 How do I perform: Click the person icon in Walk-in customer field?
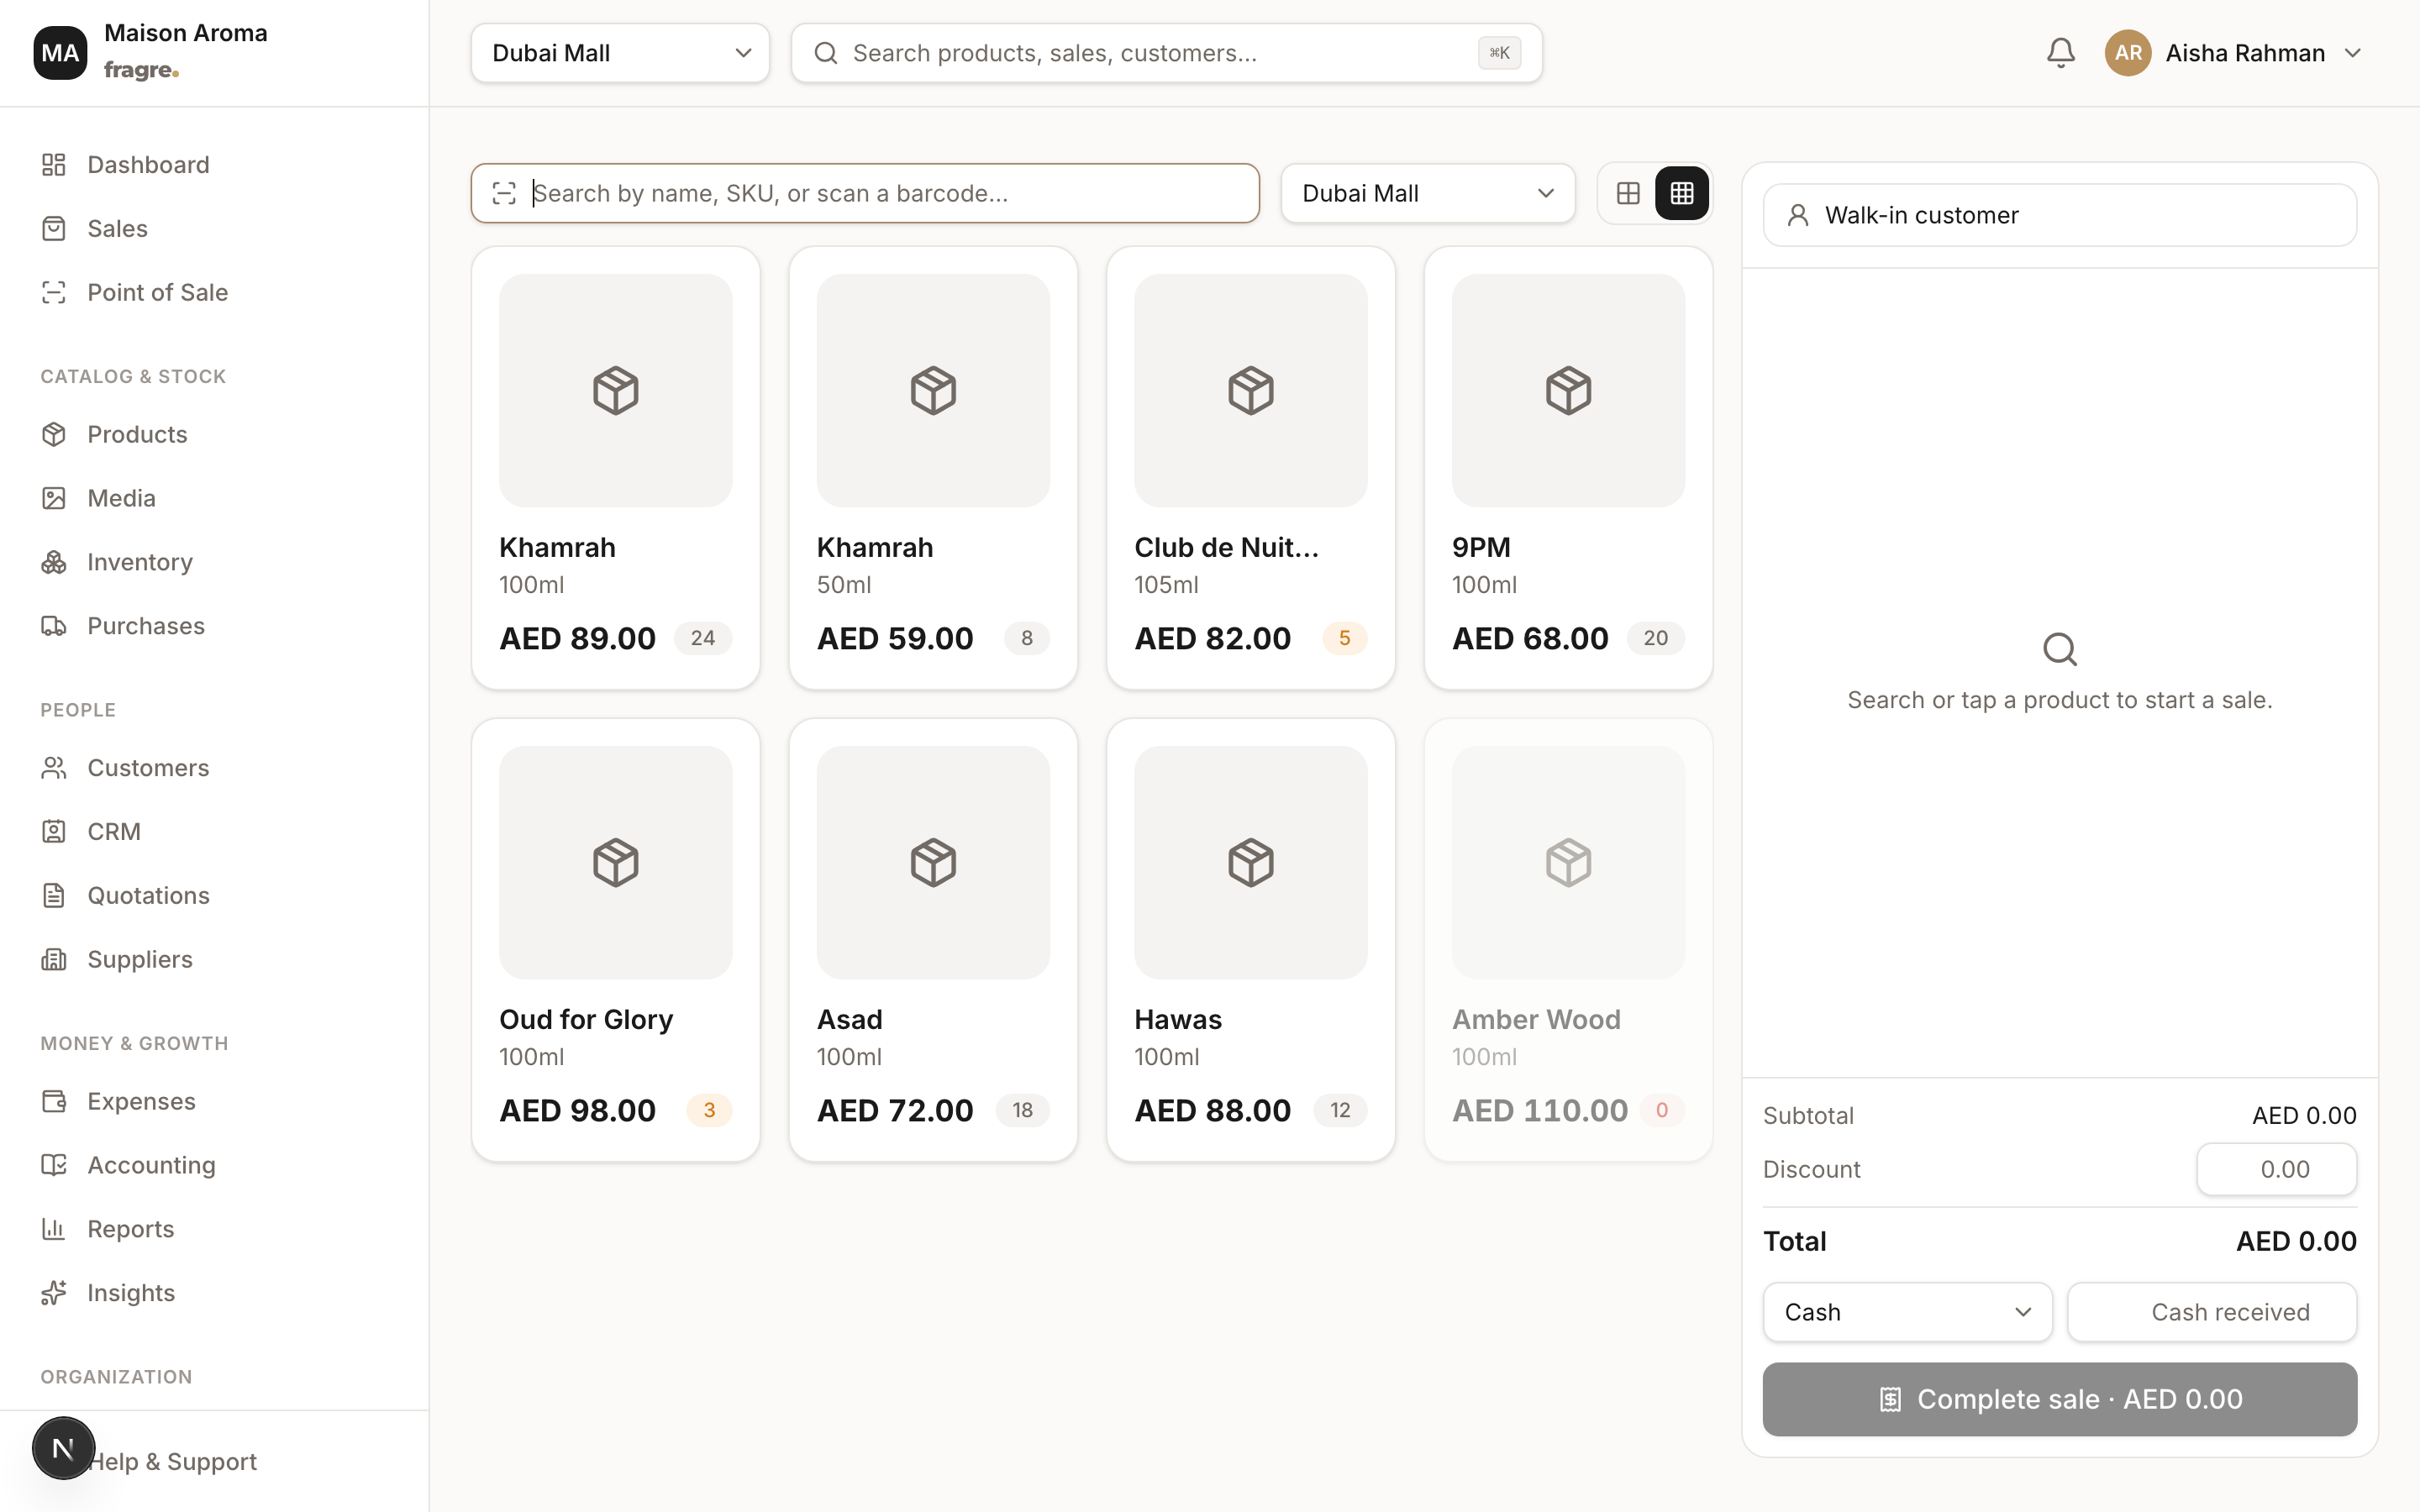click(1798, 215)
